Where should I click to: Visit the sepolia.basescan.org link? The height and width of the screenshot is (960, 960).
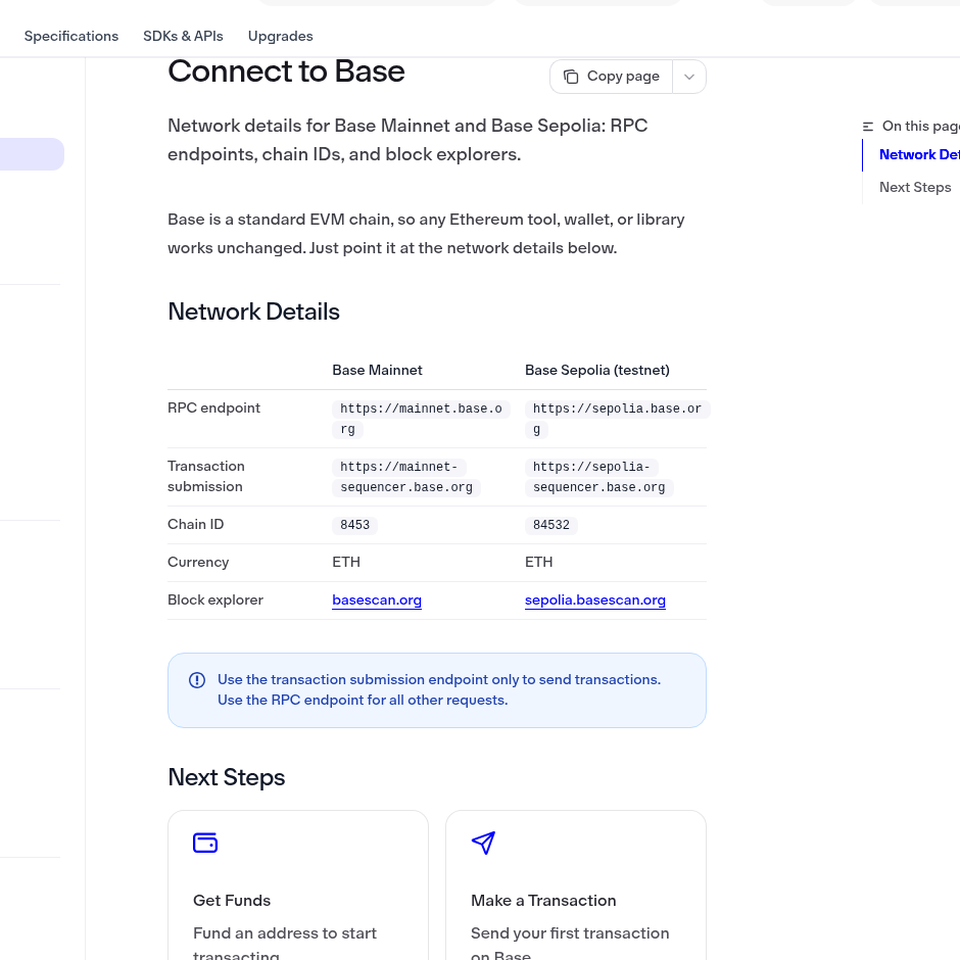(x=595, y=600)
